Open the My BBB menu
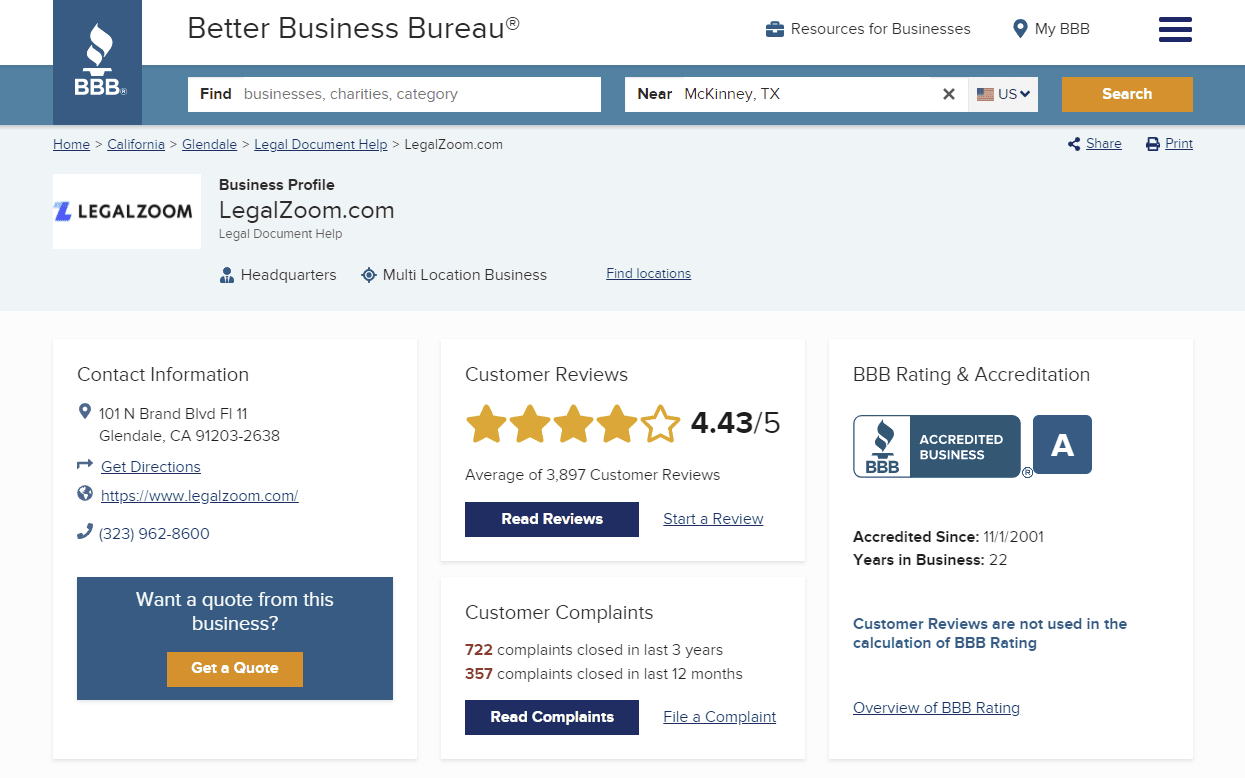The width and height of the screenshot is (1245, 778). pyautogui.click(x=1051, y=29)
